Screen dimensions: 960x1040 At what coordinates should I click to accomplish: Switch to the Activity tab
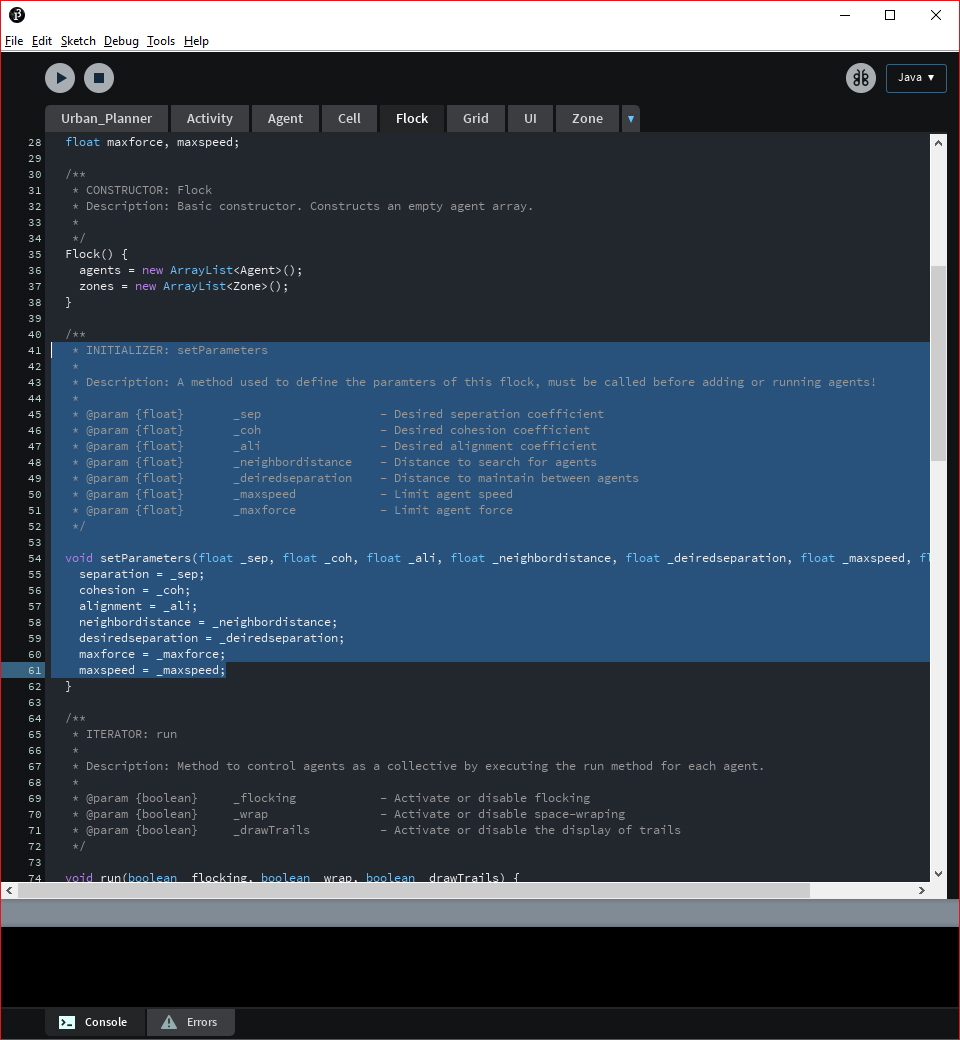click(209, 119)
